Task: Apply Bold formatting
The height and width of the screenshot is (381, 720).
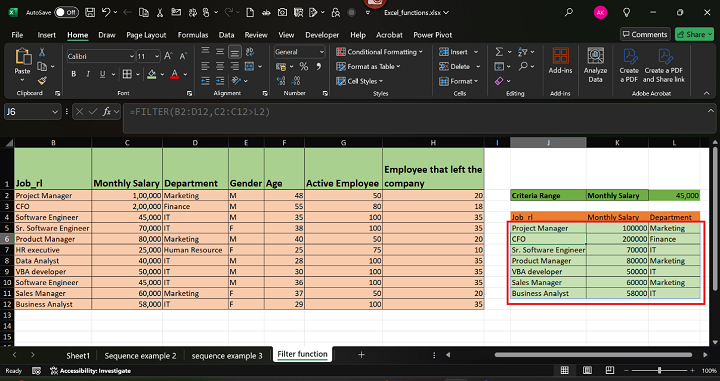Action: [x=73, y=74]
